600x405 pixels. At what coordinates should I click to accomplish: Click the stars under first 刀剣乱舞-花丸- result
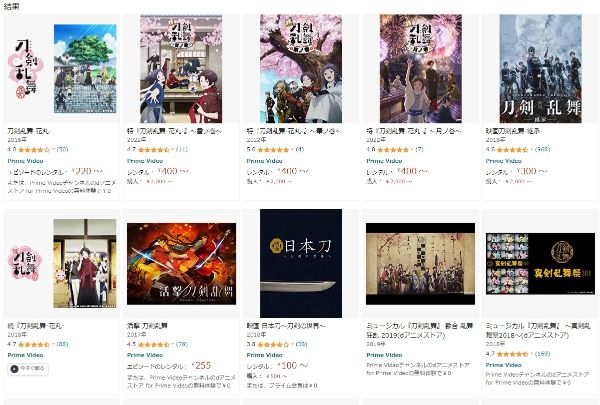[34, 149]
